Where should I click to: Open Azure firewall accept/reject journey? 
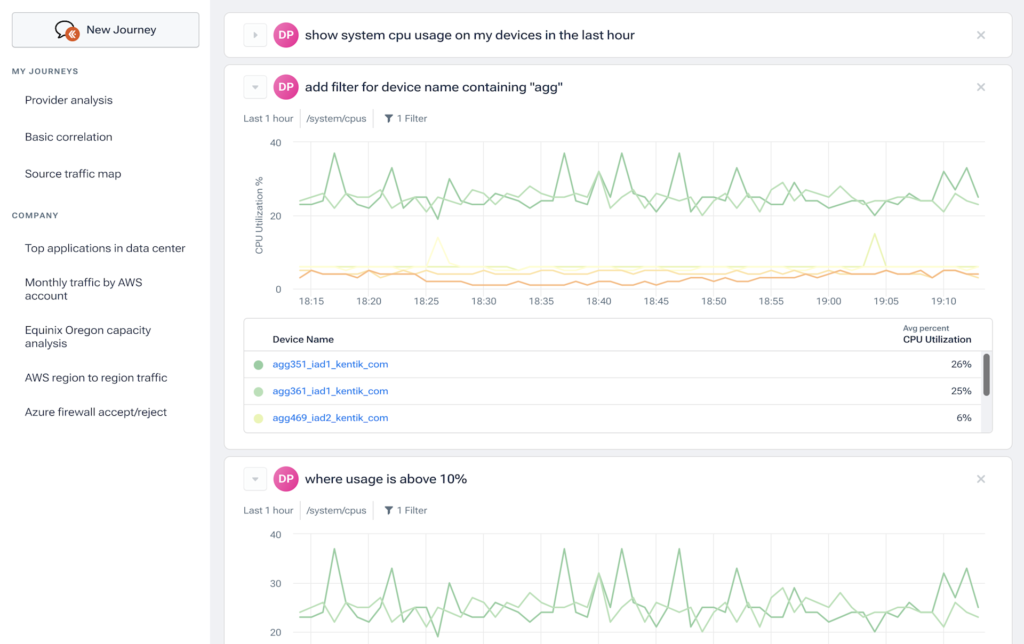pyautogui.click(x=96, y=412)
